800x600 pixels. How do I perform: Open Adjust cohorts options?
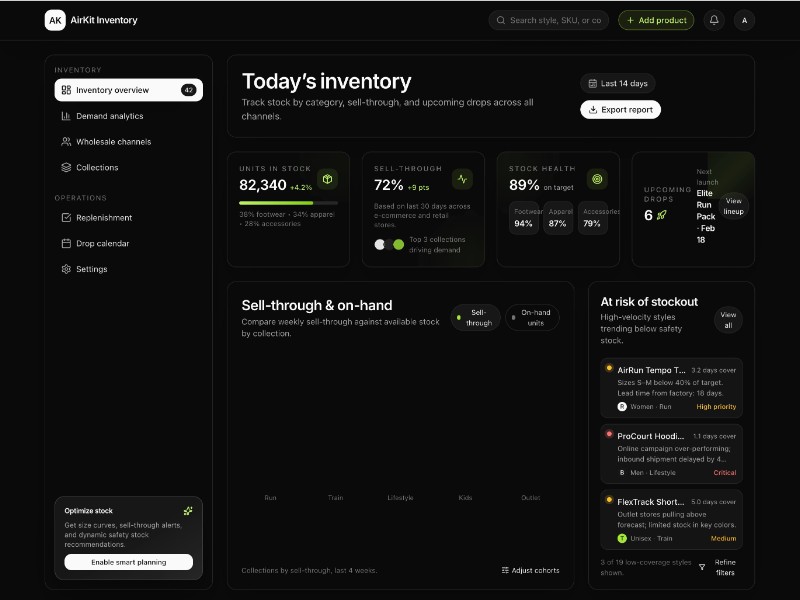[x=530, y=570]
